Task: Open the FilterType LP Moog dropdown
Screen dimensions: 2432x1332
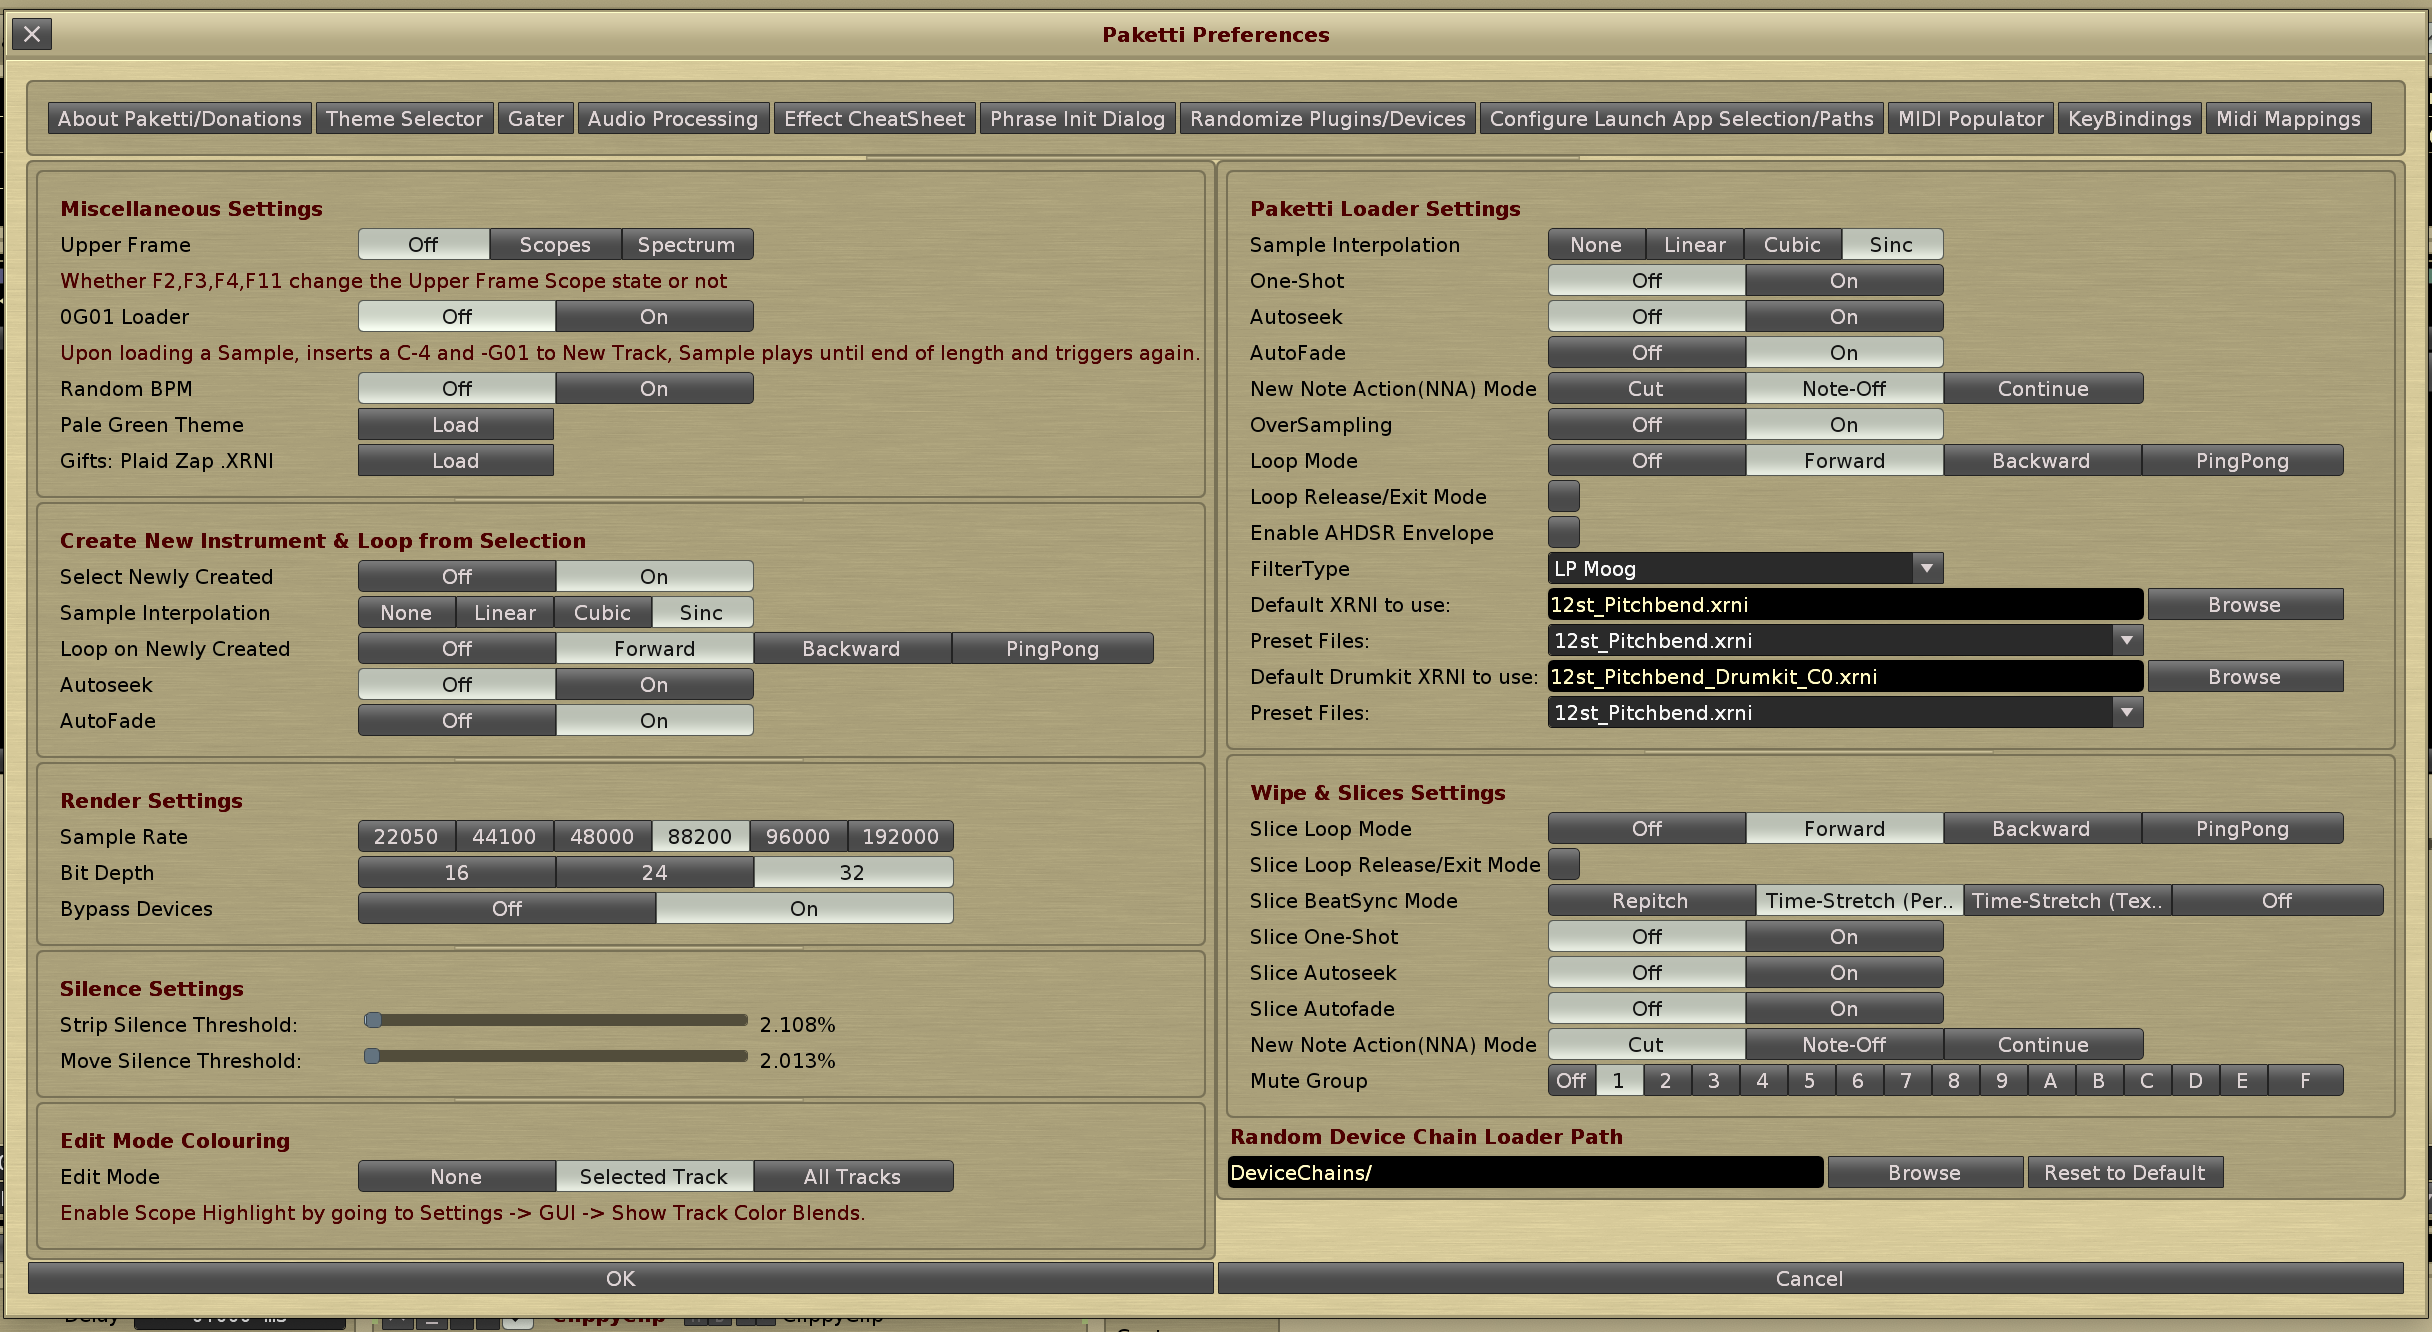Action: pos(1744,568)
